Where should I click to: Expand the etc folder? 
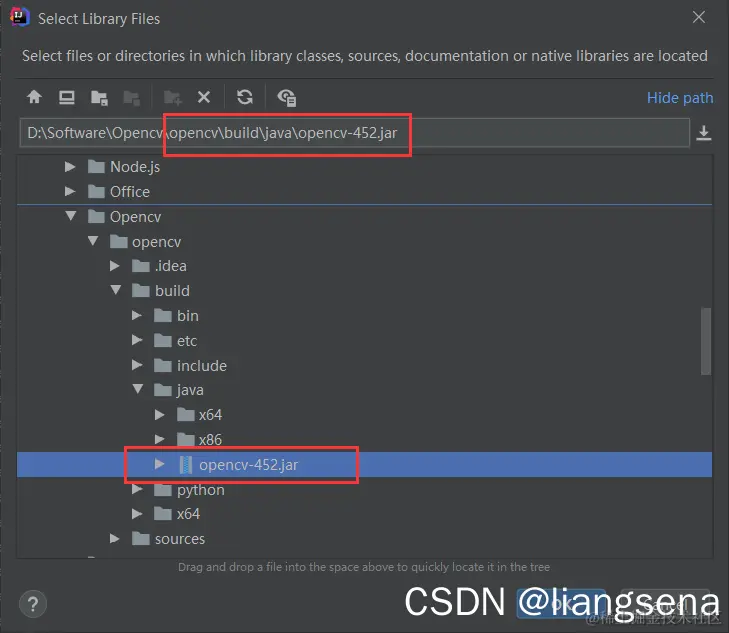pyautogui.click(x=136, y=340)
